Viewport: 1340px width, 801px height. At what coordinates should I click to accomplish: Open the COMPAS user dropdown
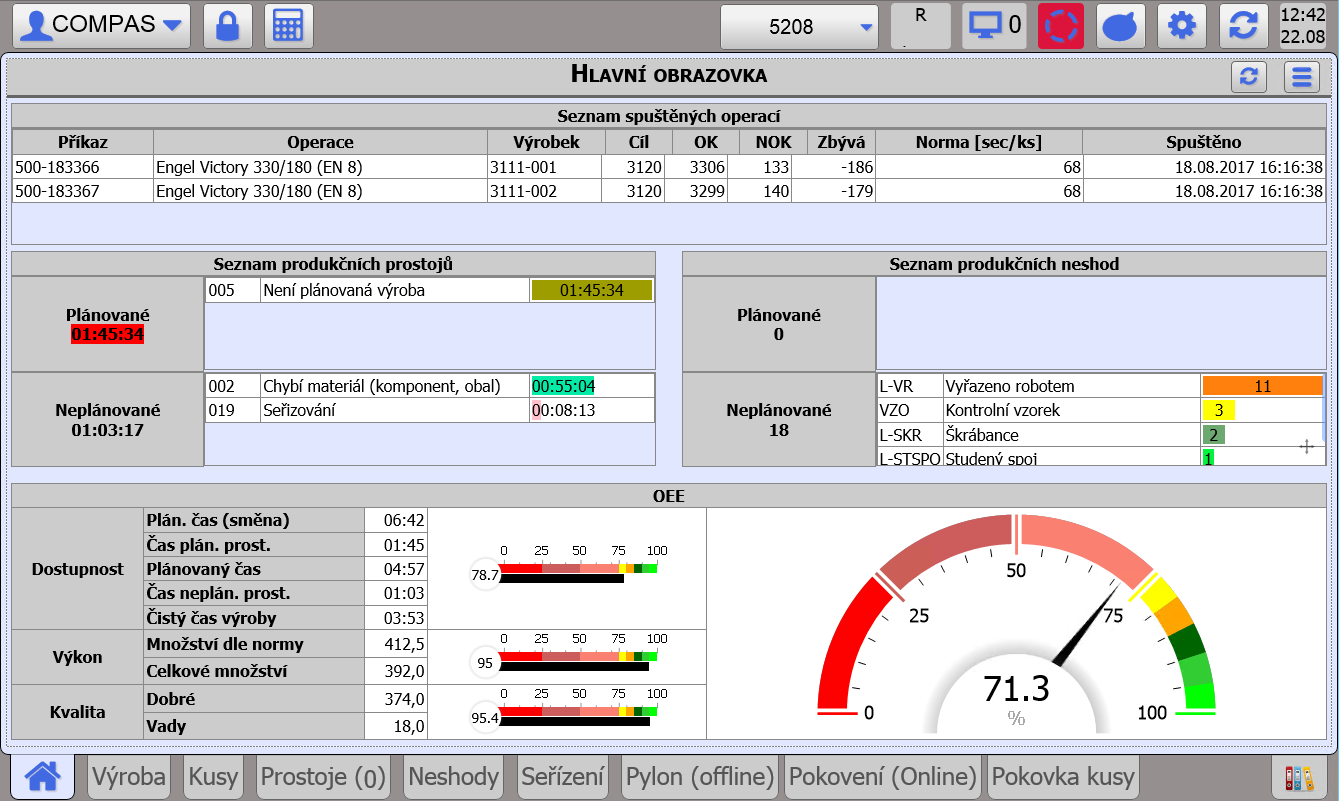coord(103,25)
